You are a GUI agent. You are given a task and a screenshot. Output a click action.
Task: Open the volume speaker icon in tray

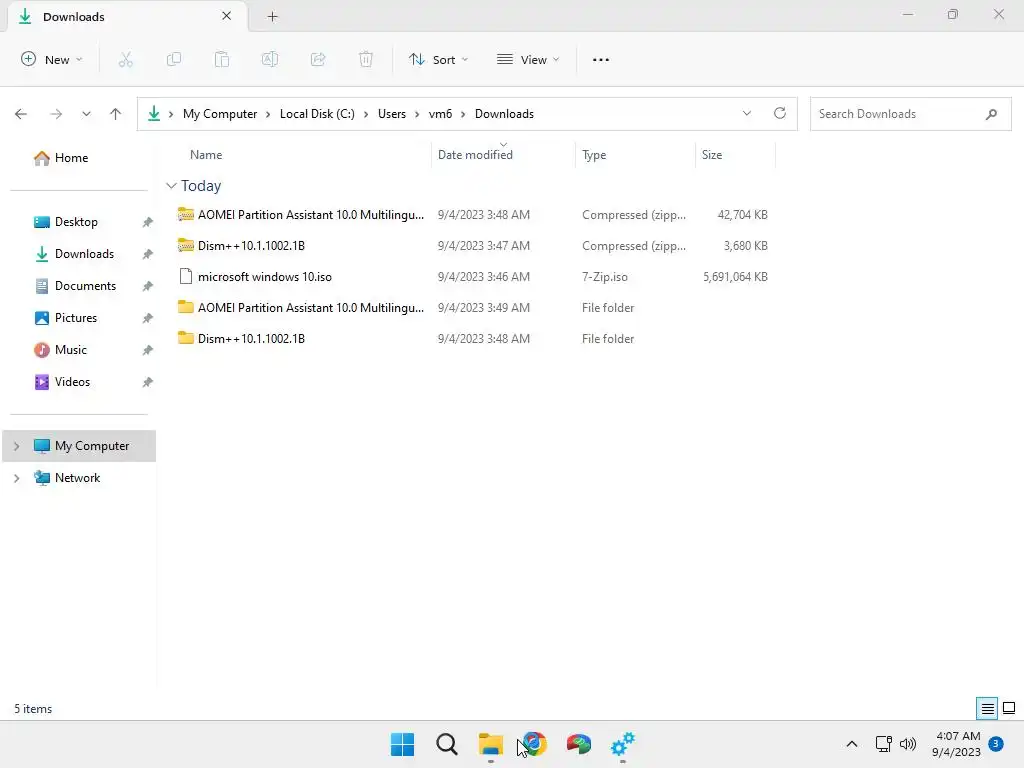pyautogui.click(x=908, y=744)
